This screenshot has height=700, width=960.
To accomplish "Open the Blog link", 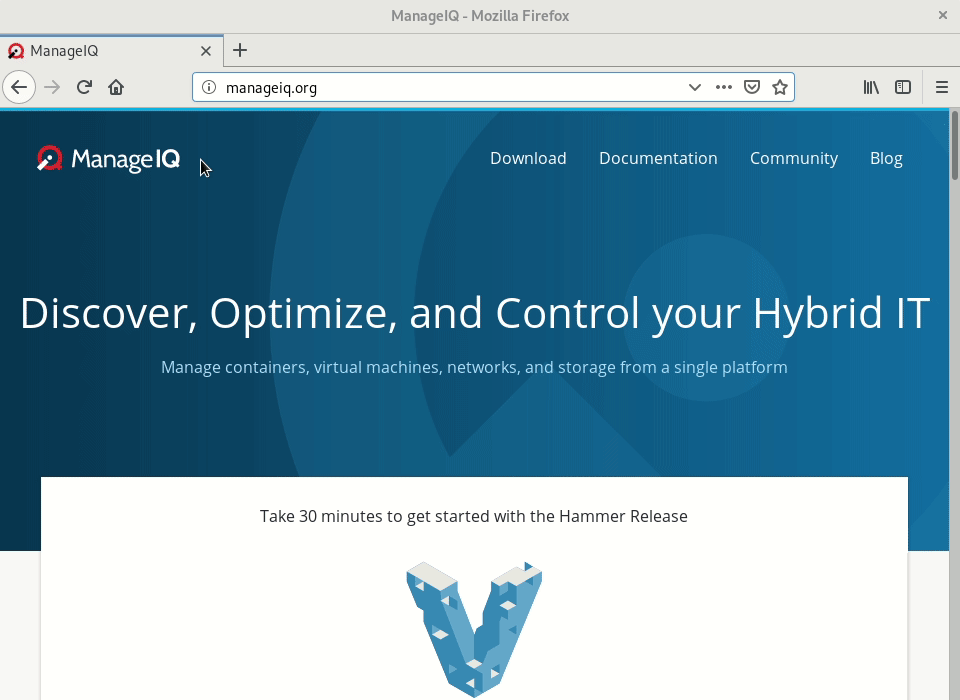I will pyautogui.click(x=886, y=158).
